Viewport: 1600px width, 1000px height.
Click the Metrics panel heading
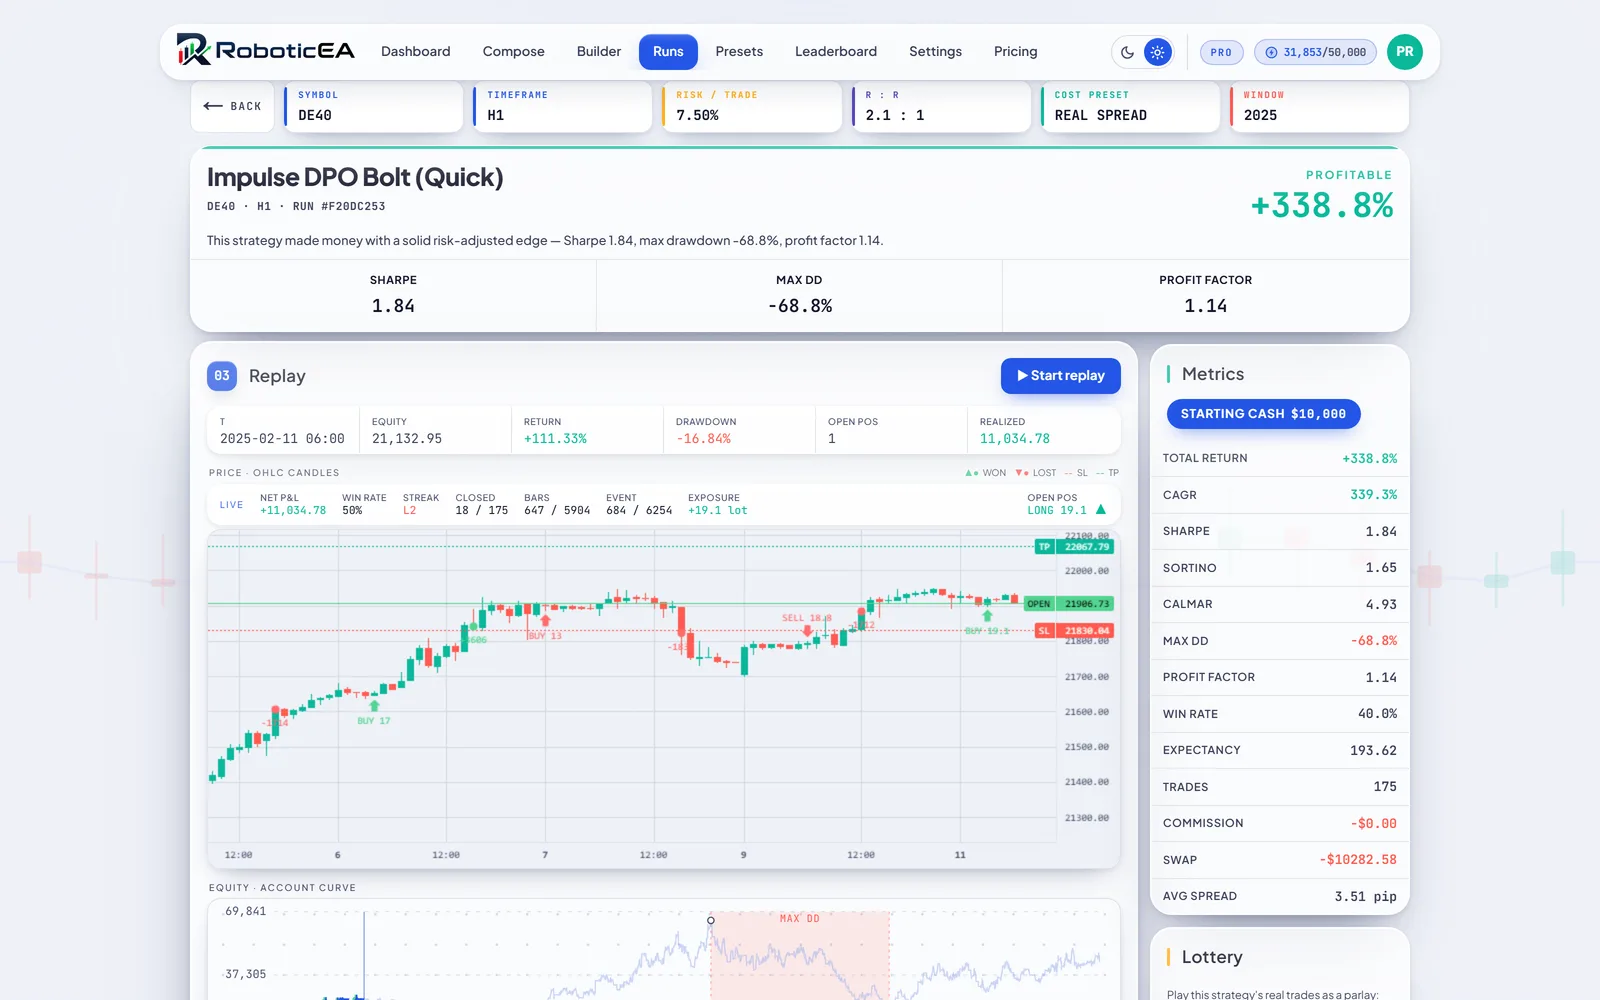tap(1213, 374)
